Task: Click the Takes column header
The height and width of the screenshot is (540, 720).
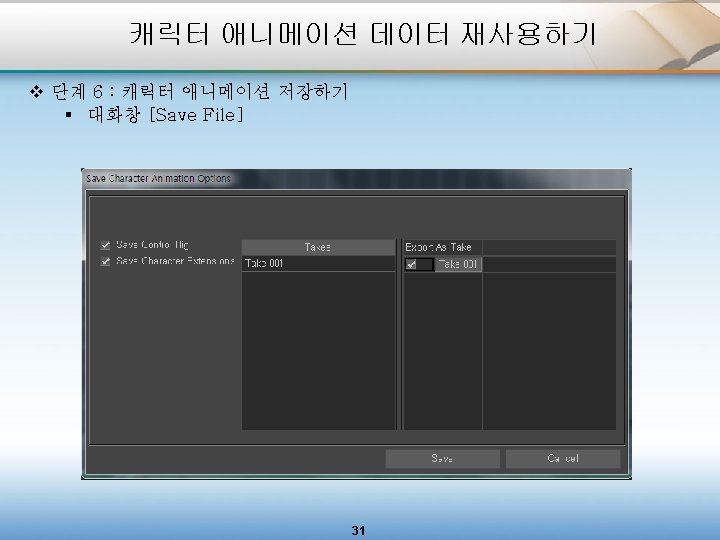Action: 318,247
